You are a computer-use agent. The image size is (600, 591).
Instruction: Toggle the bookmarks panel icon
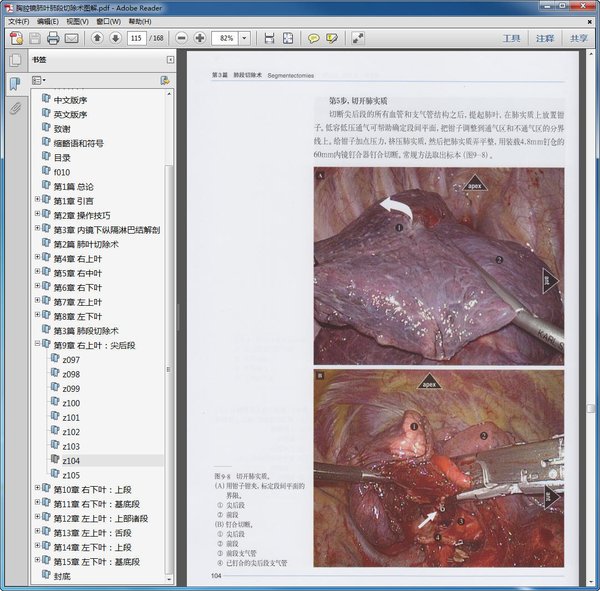[15, 83]
